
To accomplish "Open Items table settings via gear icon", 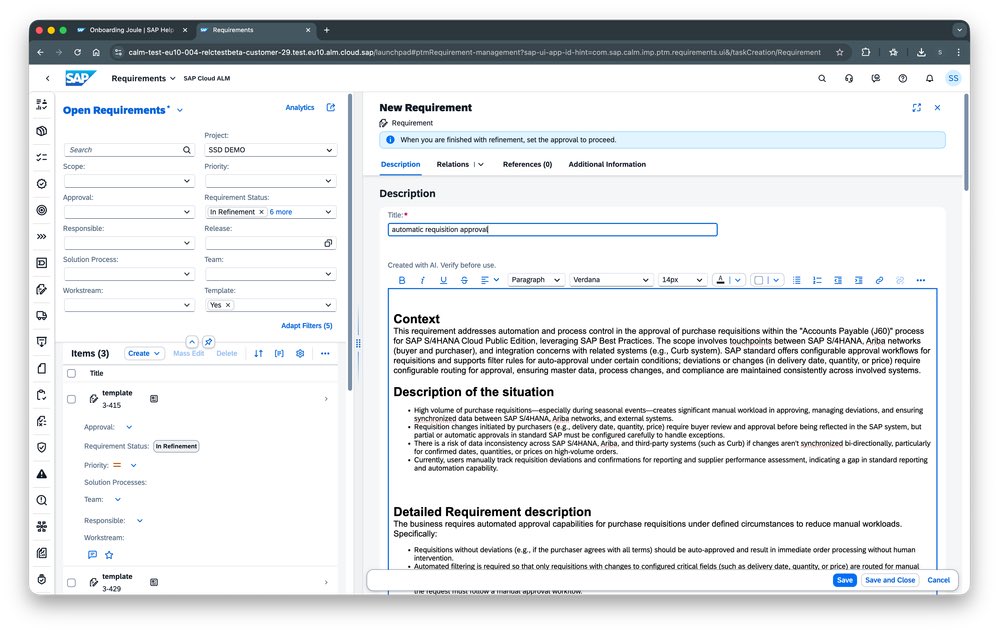I will pyautogui.click(x=300, y=353).
